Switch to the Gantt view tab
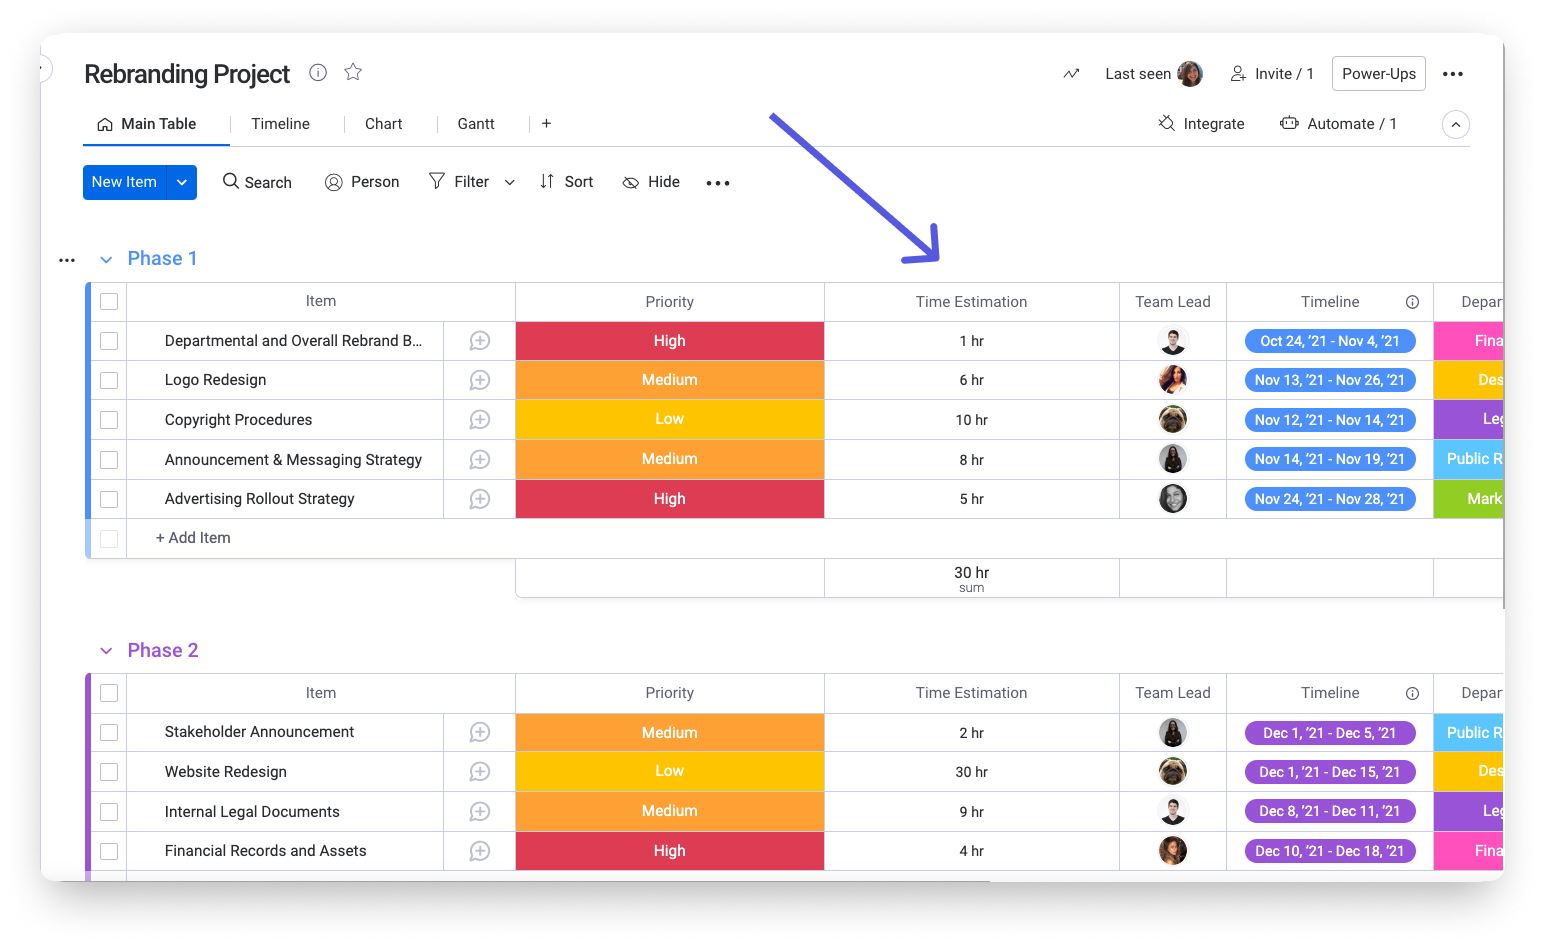The image size is (1543, 945). pyautogui.click(x=476, y=124)
